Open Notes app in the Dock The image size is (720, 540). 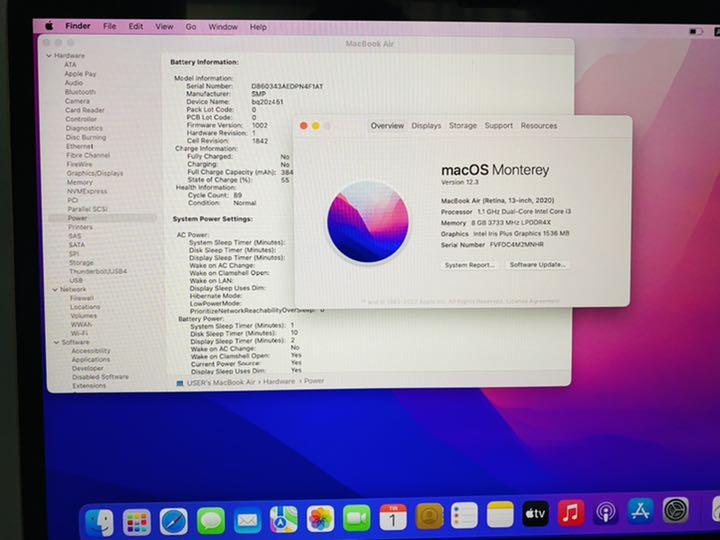(x=500, y=514)
